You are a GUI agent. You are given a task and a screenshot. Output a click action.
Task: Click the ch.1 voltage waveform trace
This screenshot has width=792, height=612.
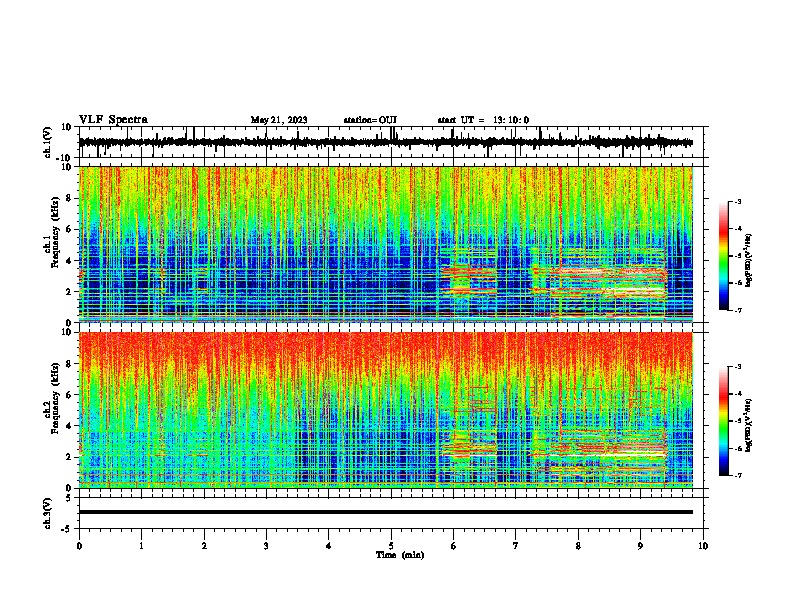click(385, 142)
